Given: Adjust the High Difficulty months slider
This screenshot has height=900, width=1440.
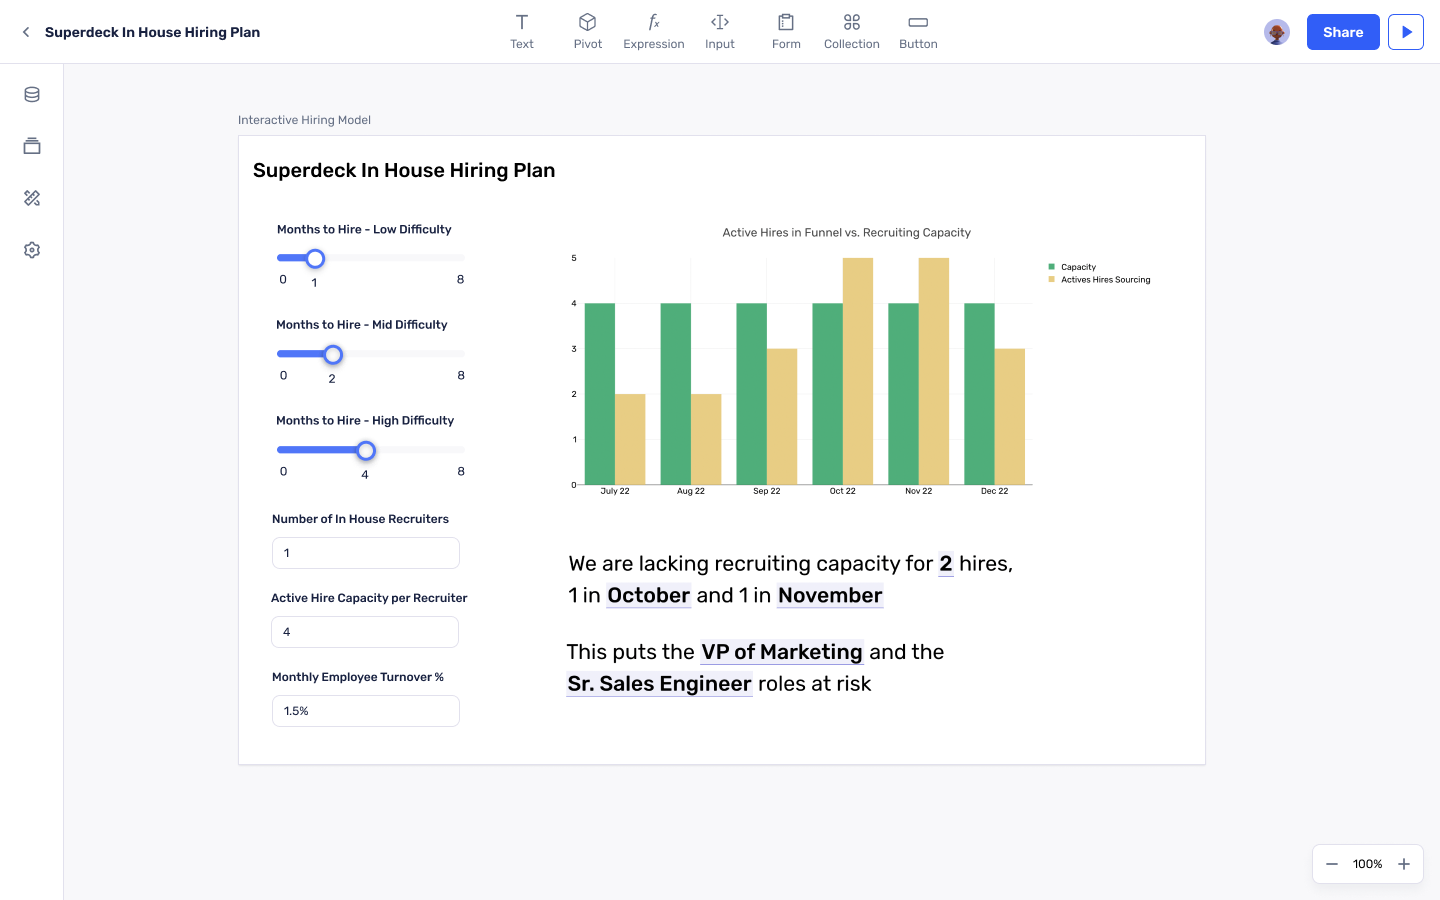Looking at the screenshot, I should pos(366,450).
